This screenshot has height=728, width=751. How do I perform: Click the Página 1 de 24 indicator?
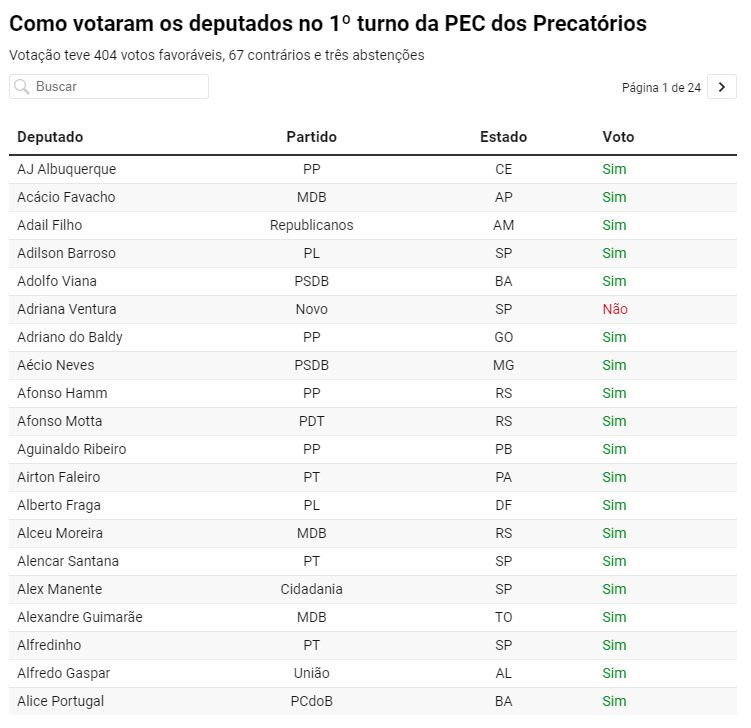coord(661,88)
